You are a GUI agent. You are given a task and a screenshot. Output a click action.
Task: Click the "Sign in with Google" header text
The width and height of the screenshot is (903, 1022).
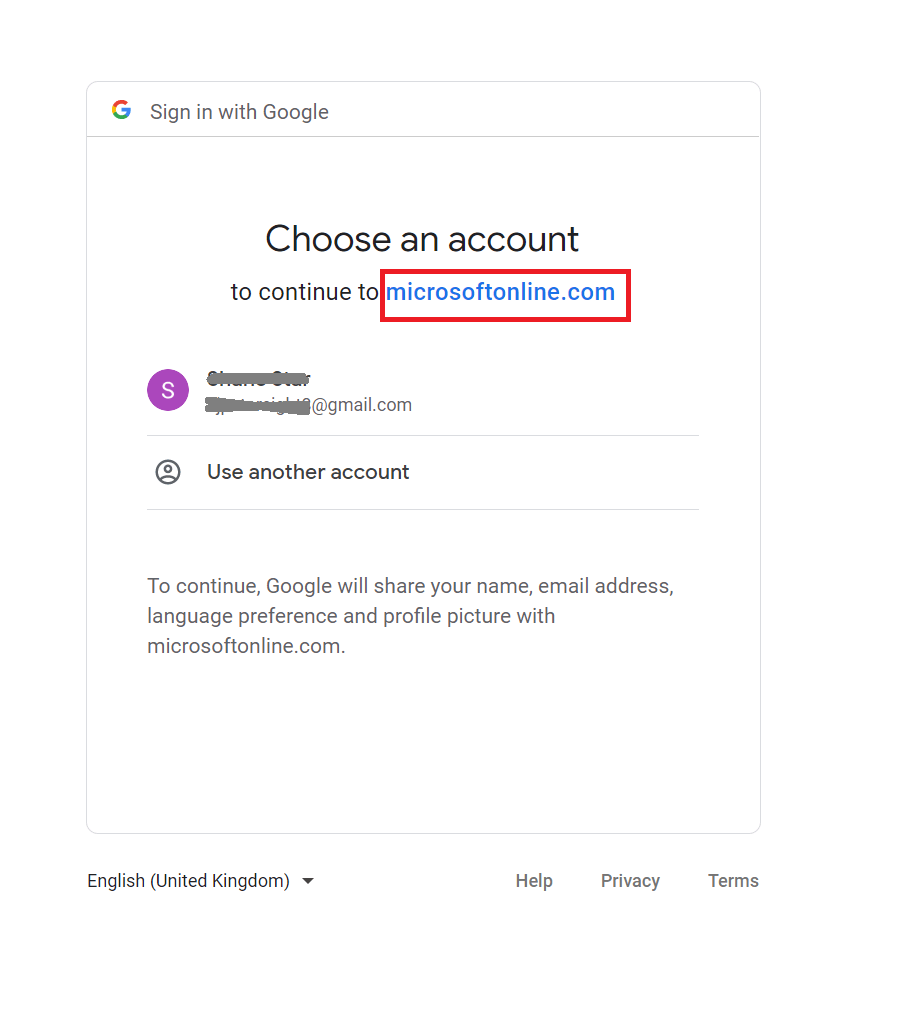coord(239,112)
